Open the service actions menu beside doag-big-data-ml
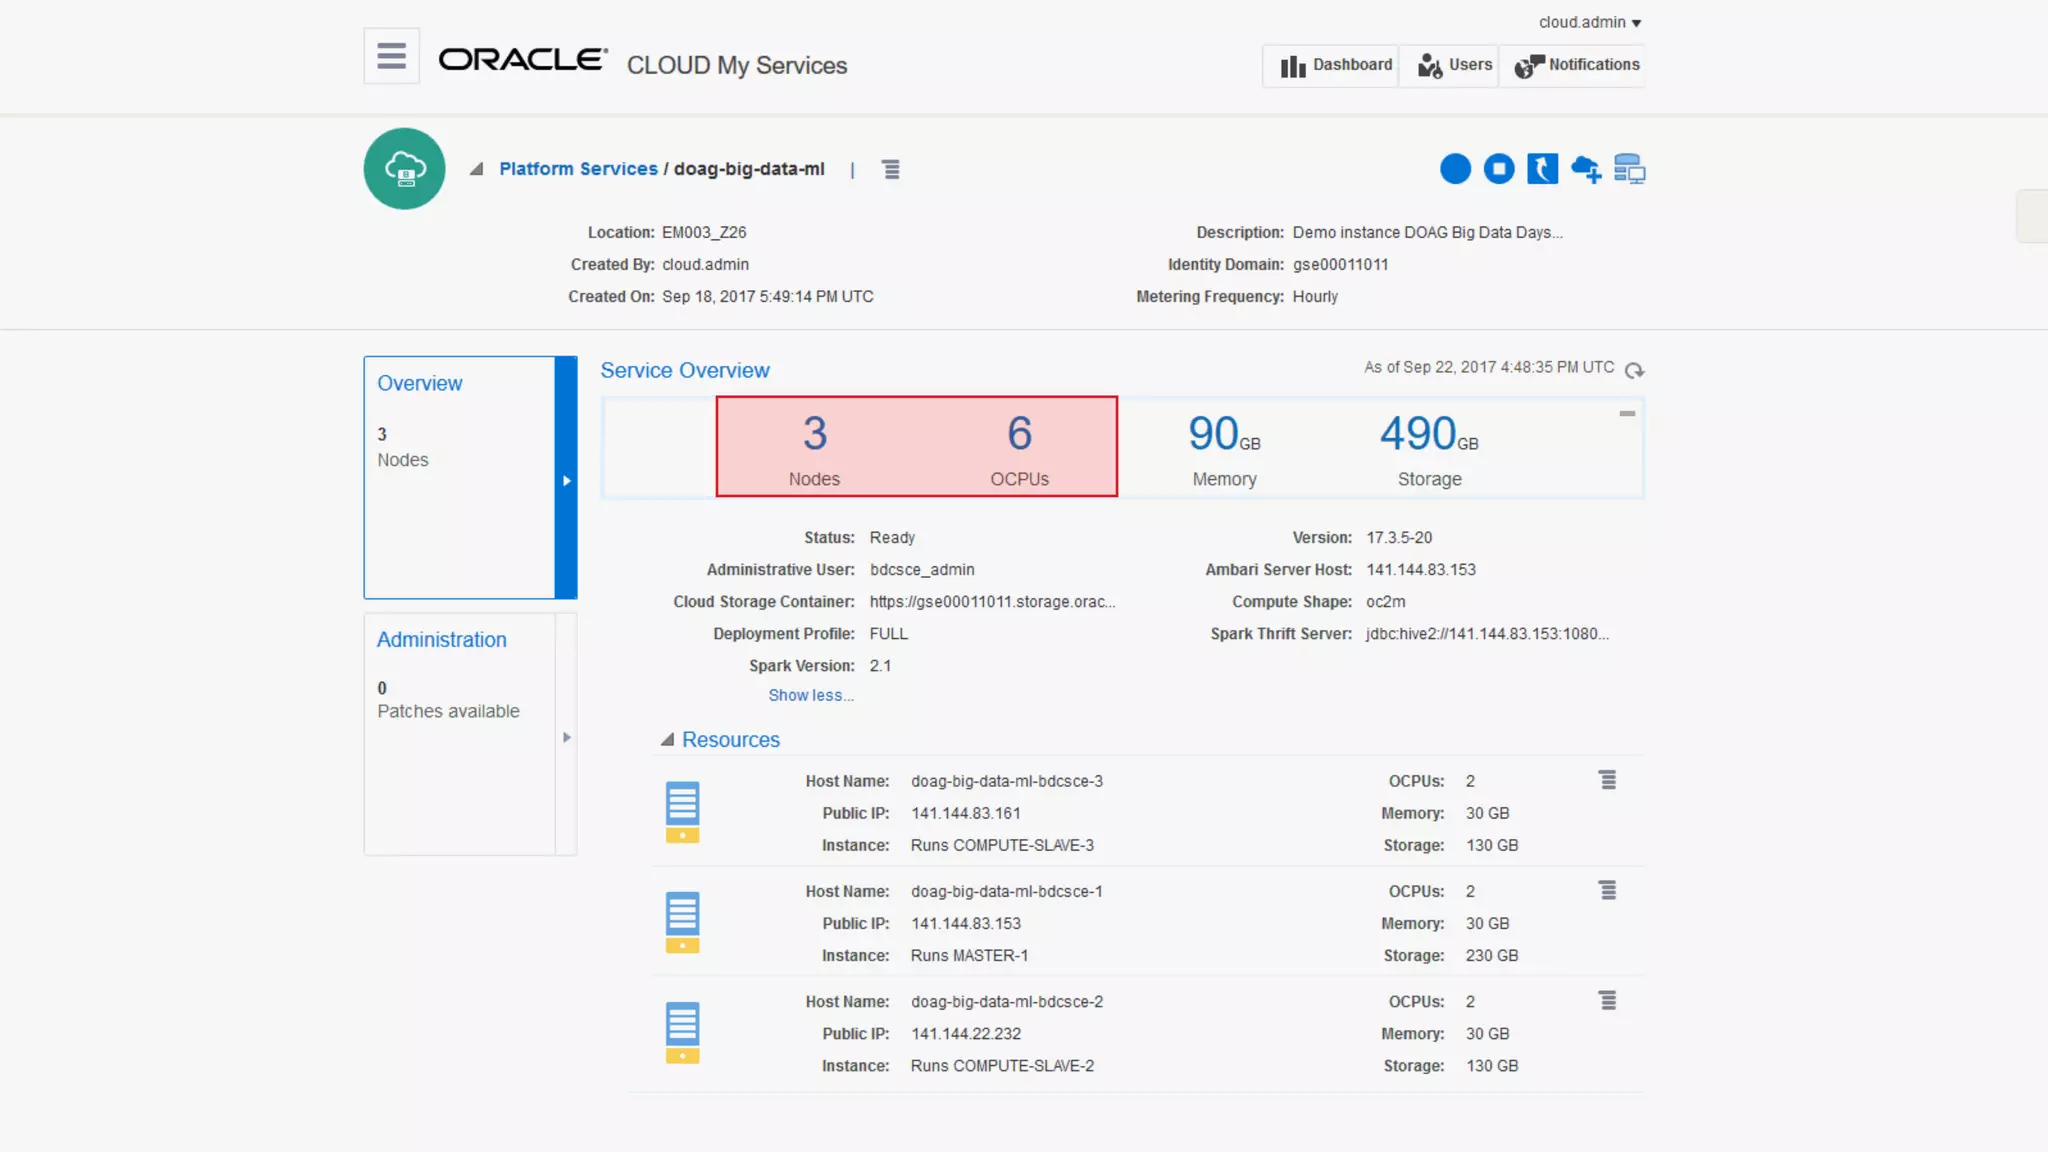Viewport: 2048px width, 1152px height. (891, 169)
